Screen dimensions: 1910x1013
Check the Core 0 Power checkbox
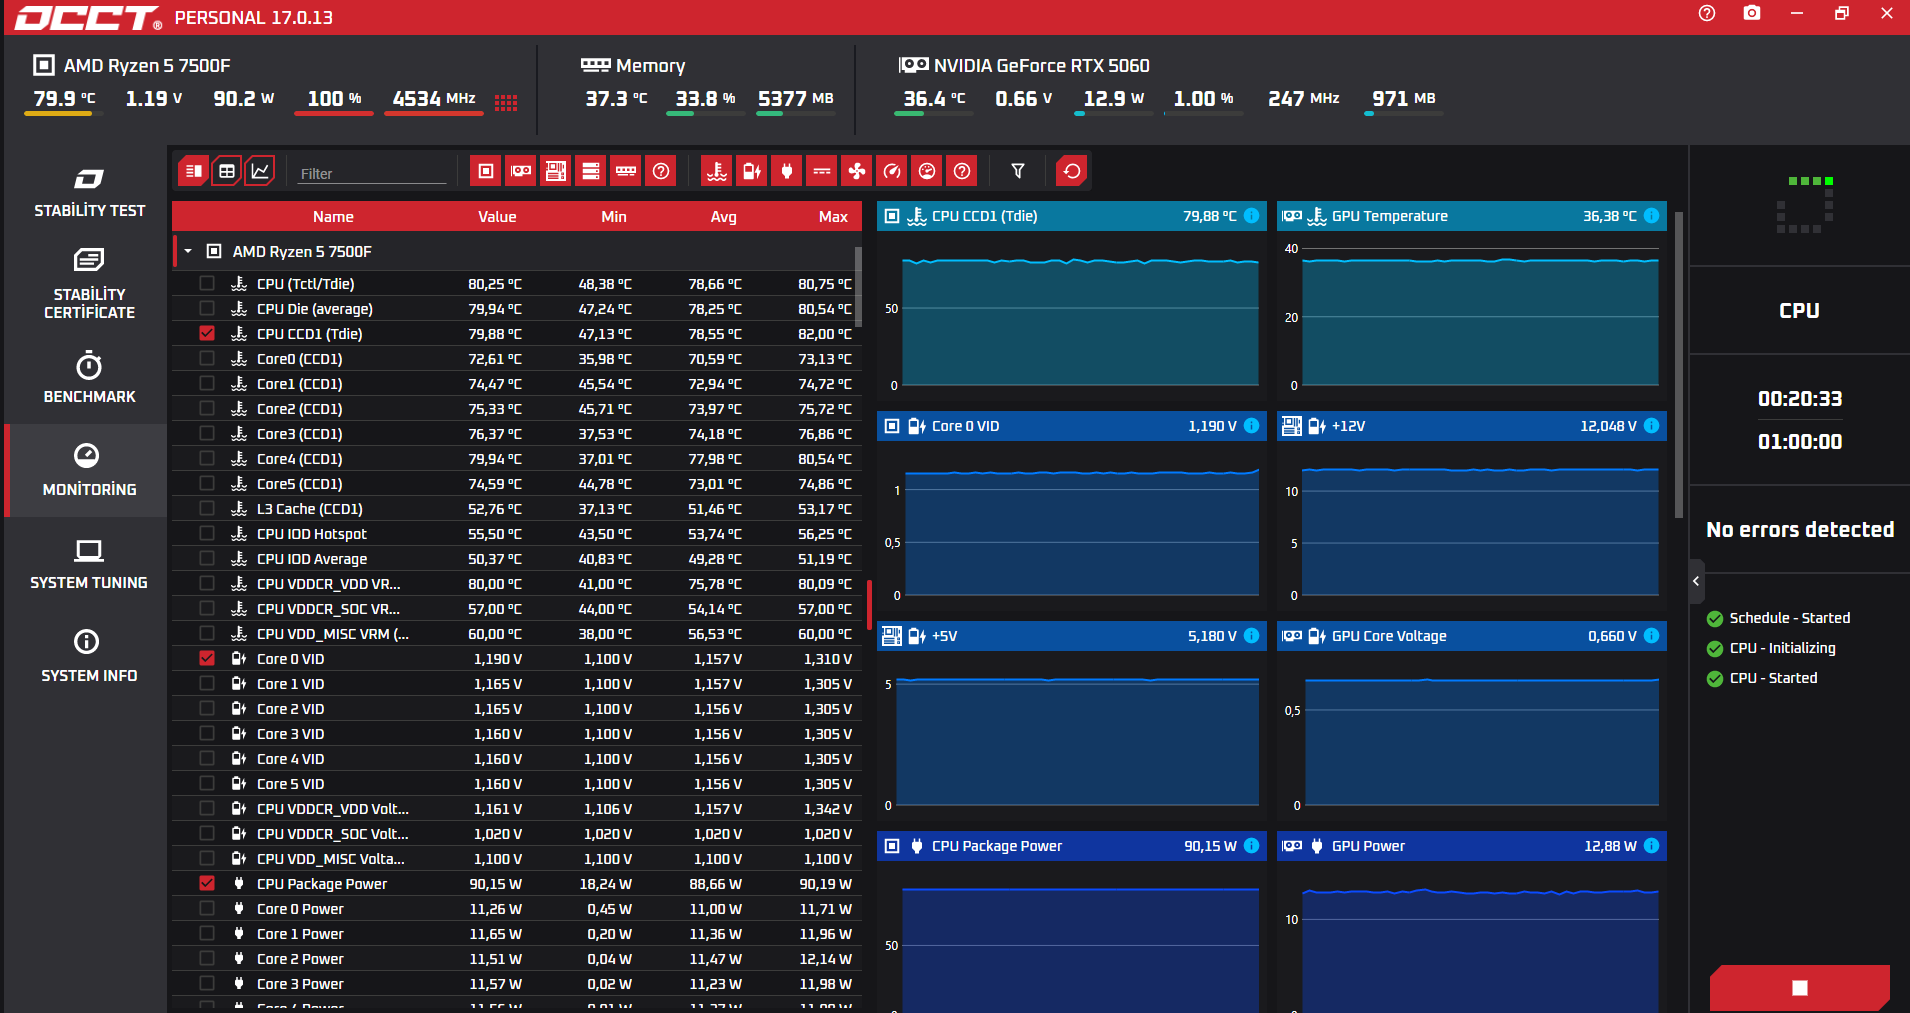tap(207, 908)
